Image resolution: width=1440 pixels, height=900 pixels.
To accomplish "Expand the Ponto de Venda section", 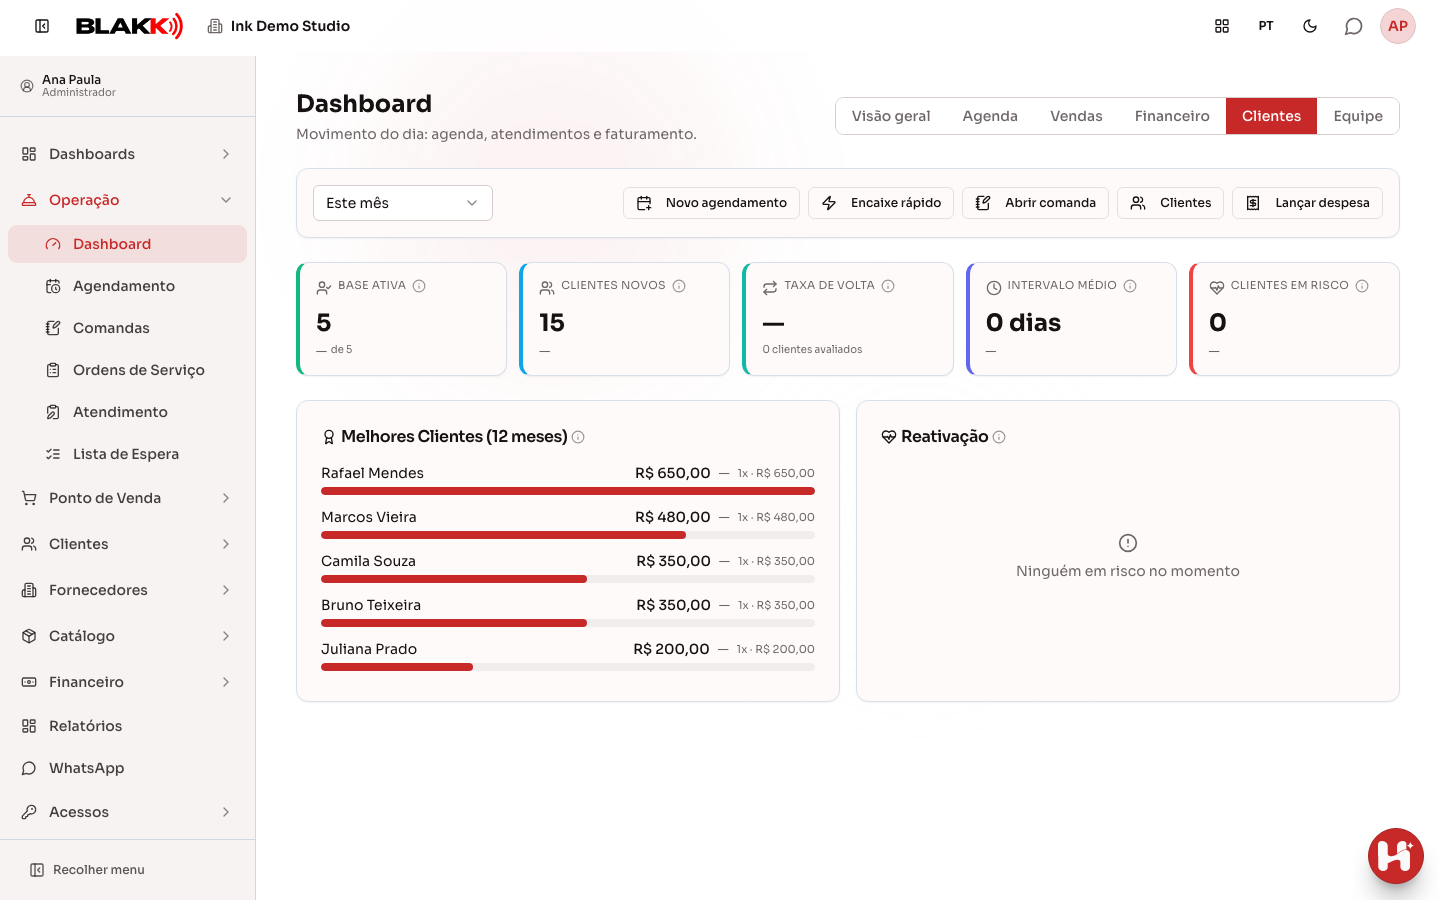I will [127, 498].
